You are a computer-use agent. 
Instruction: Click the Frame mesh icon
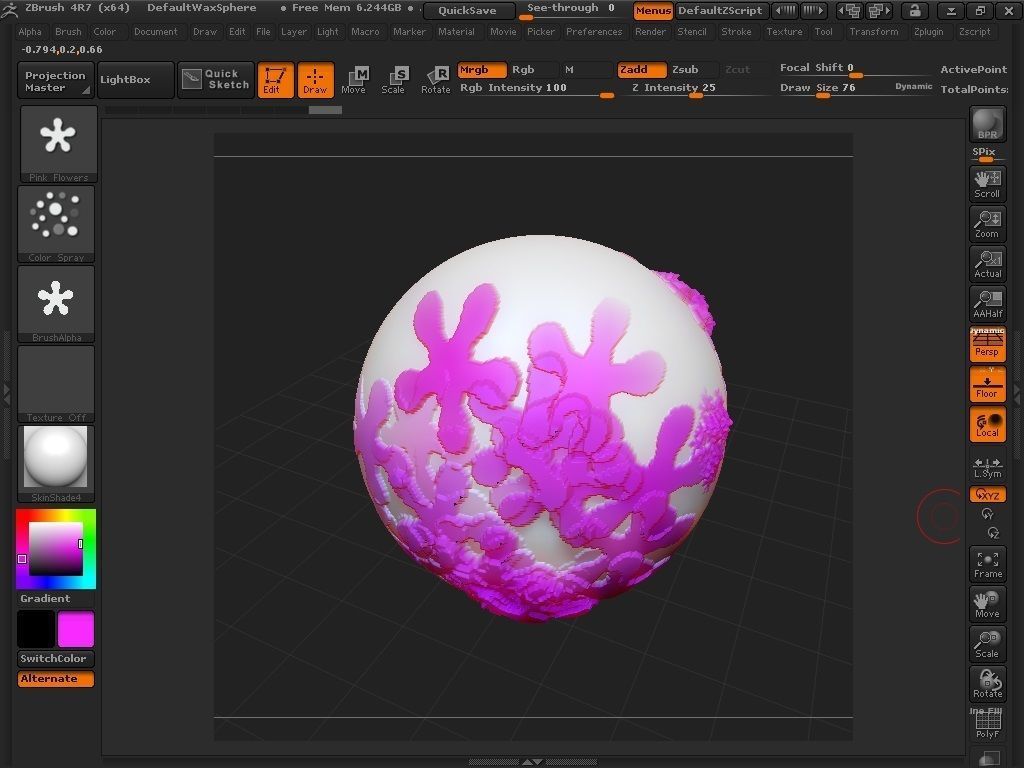987,565
